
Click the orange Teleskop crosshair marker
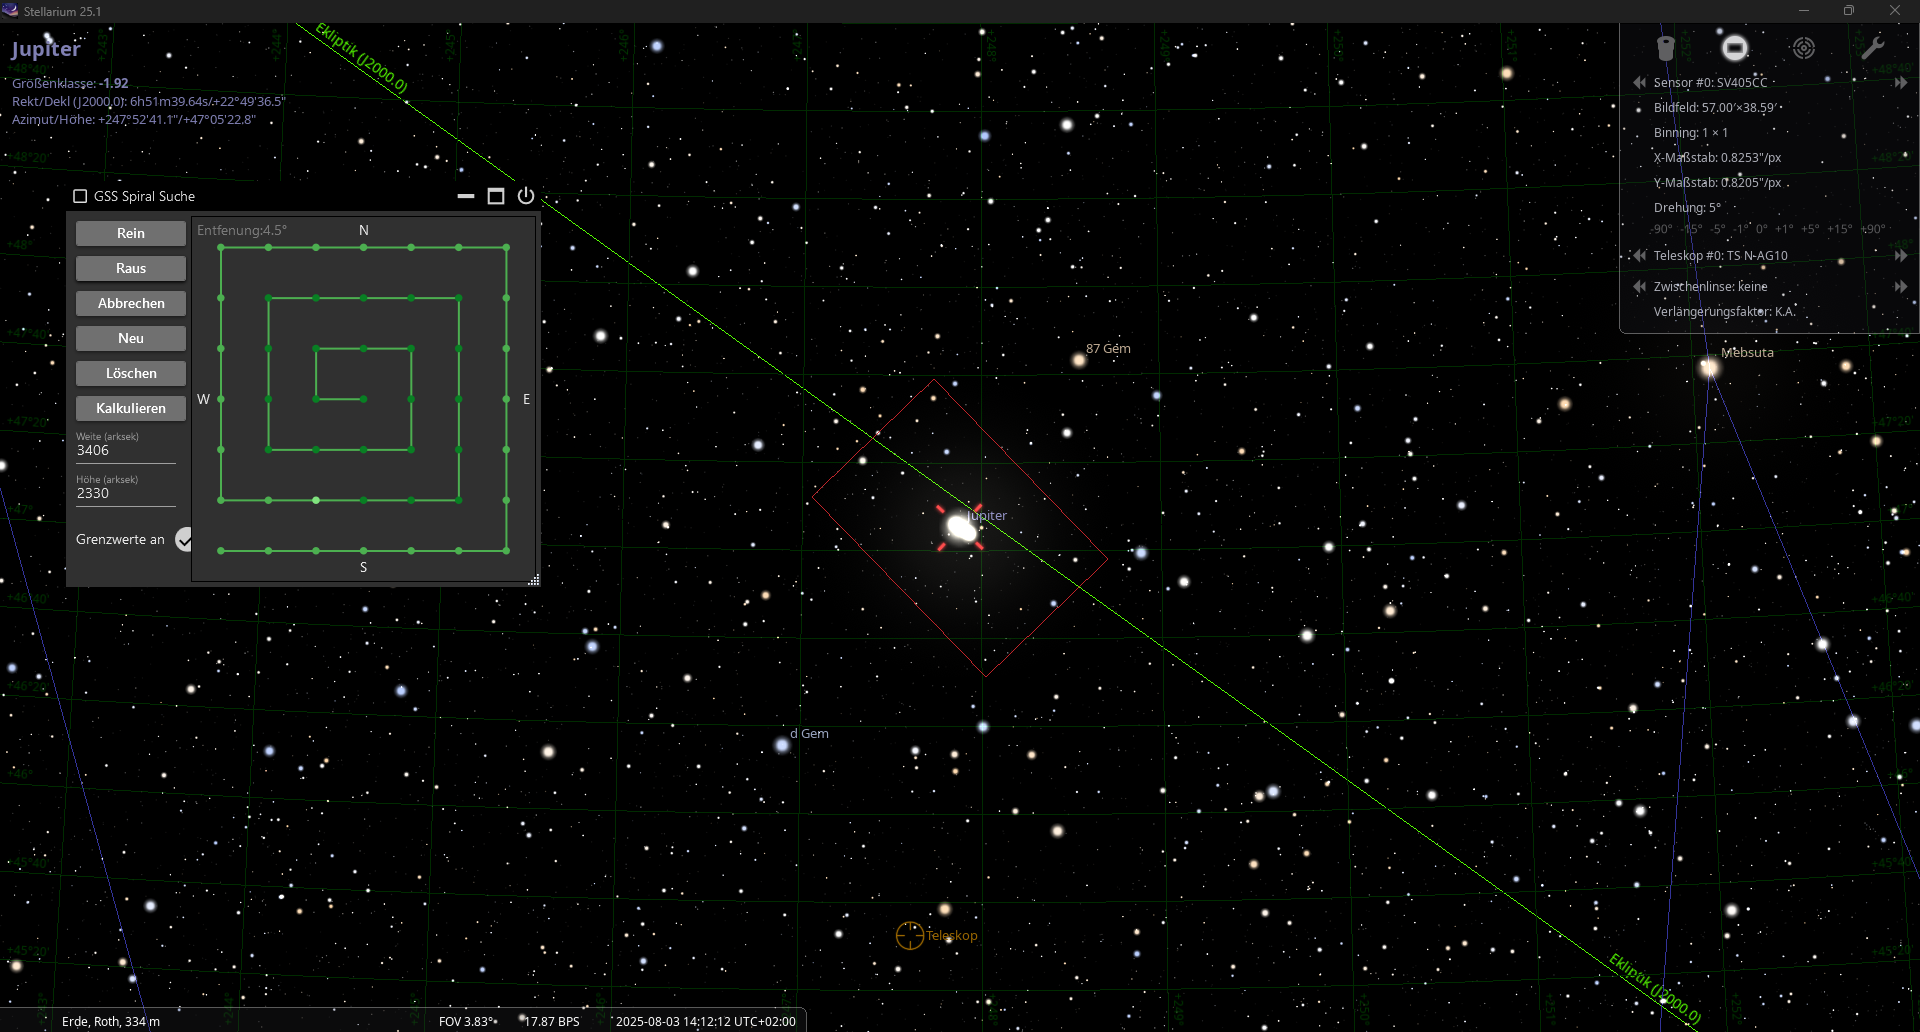[909, 936]
